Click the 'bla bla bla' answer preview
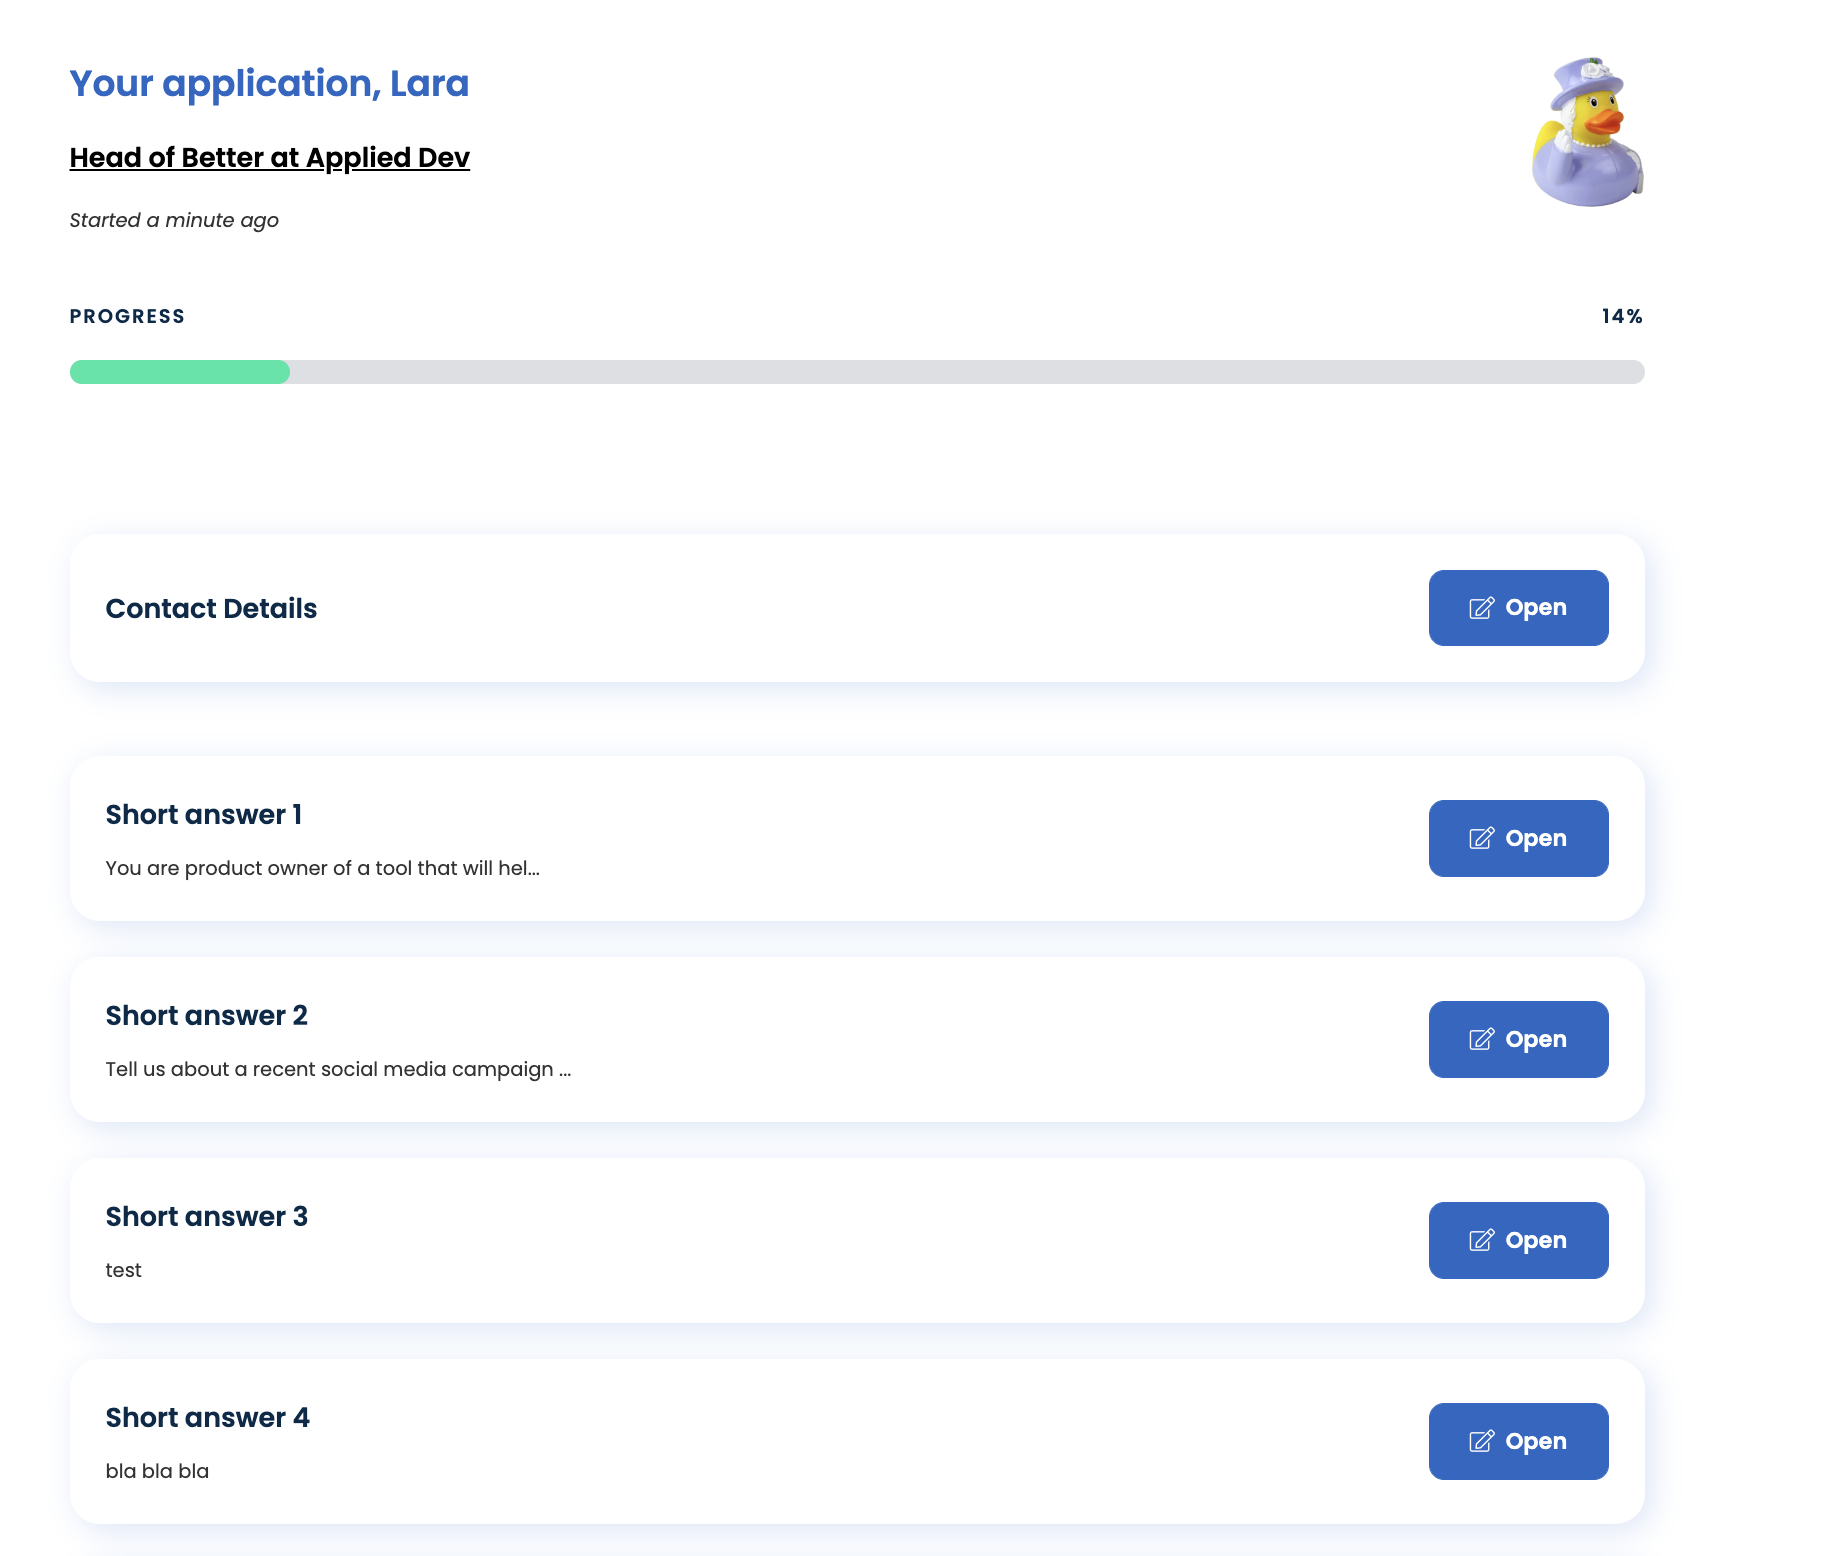This screenshot has width=1828, height=1556. (x=157, y=1471)
